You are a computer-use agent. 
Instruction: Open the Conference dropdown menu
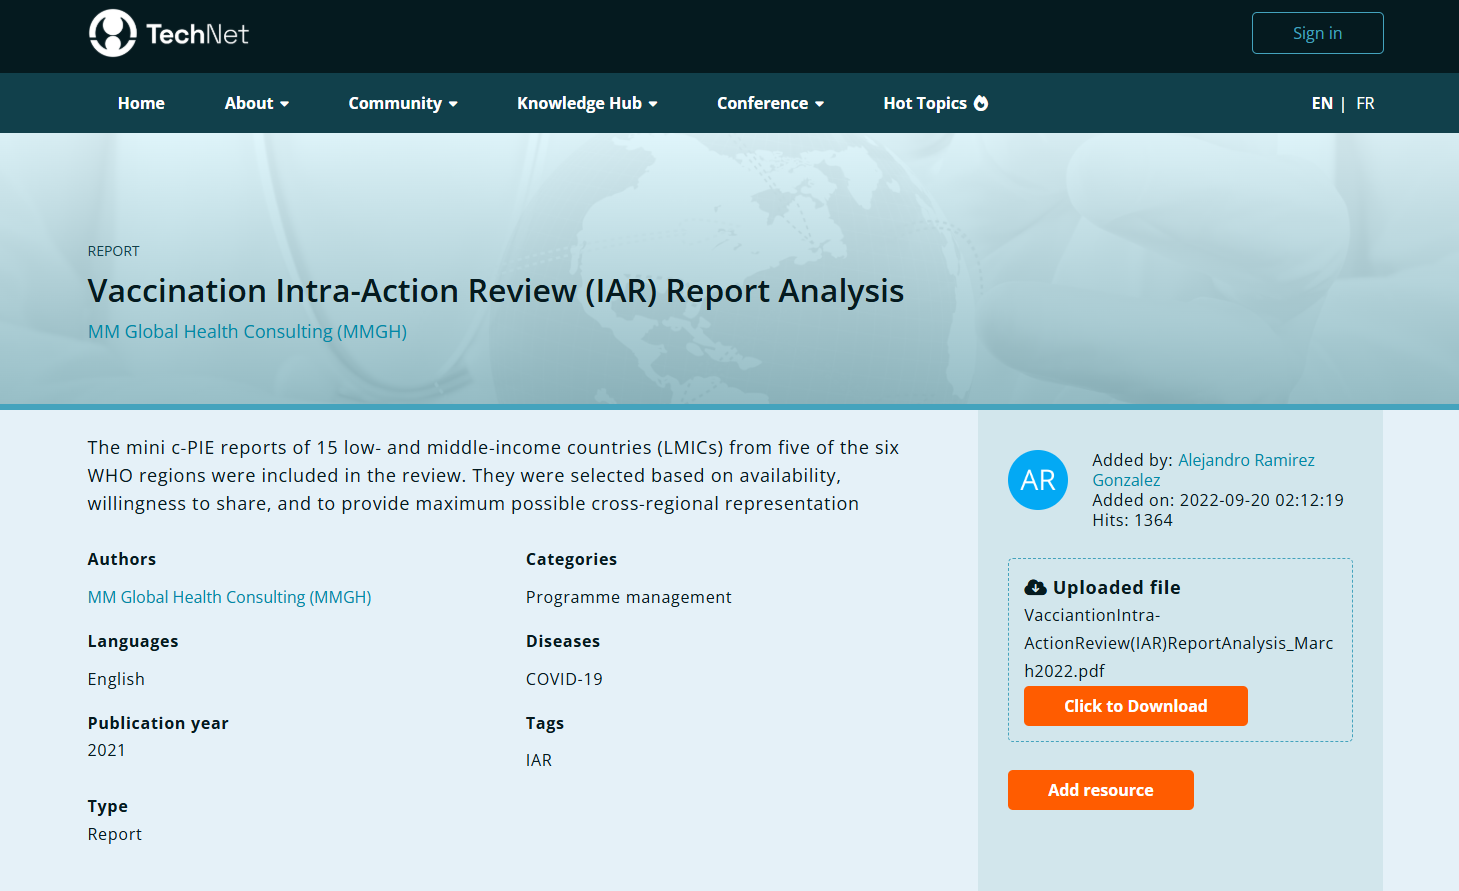[x=770, y=103]
